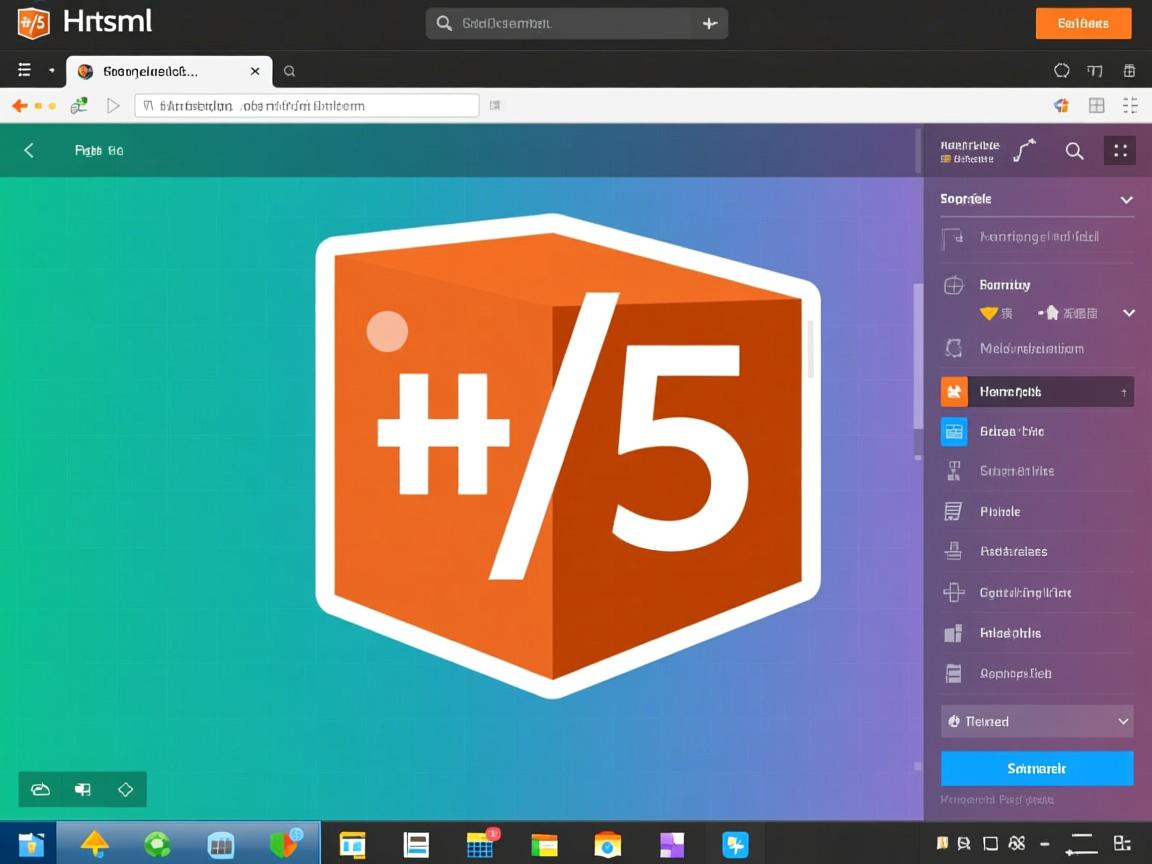The image size is (1152, 864).
Task: Open the magnifier search icon in sidebar header
Action: coord(1074,151)
